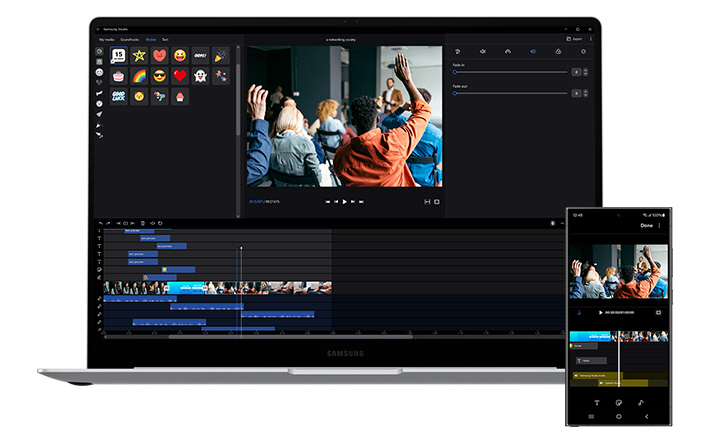The image size is (720, 436).
Task: Open the smiley sticker category in sidebar
Action: tap(99, 72)
